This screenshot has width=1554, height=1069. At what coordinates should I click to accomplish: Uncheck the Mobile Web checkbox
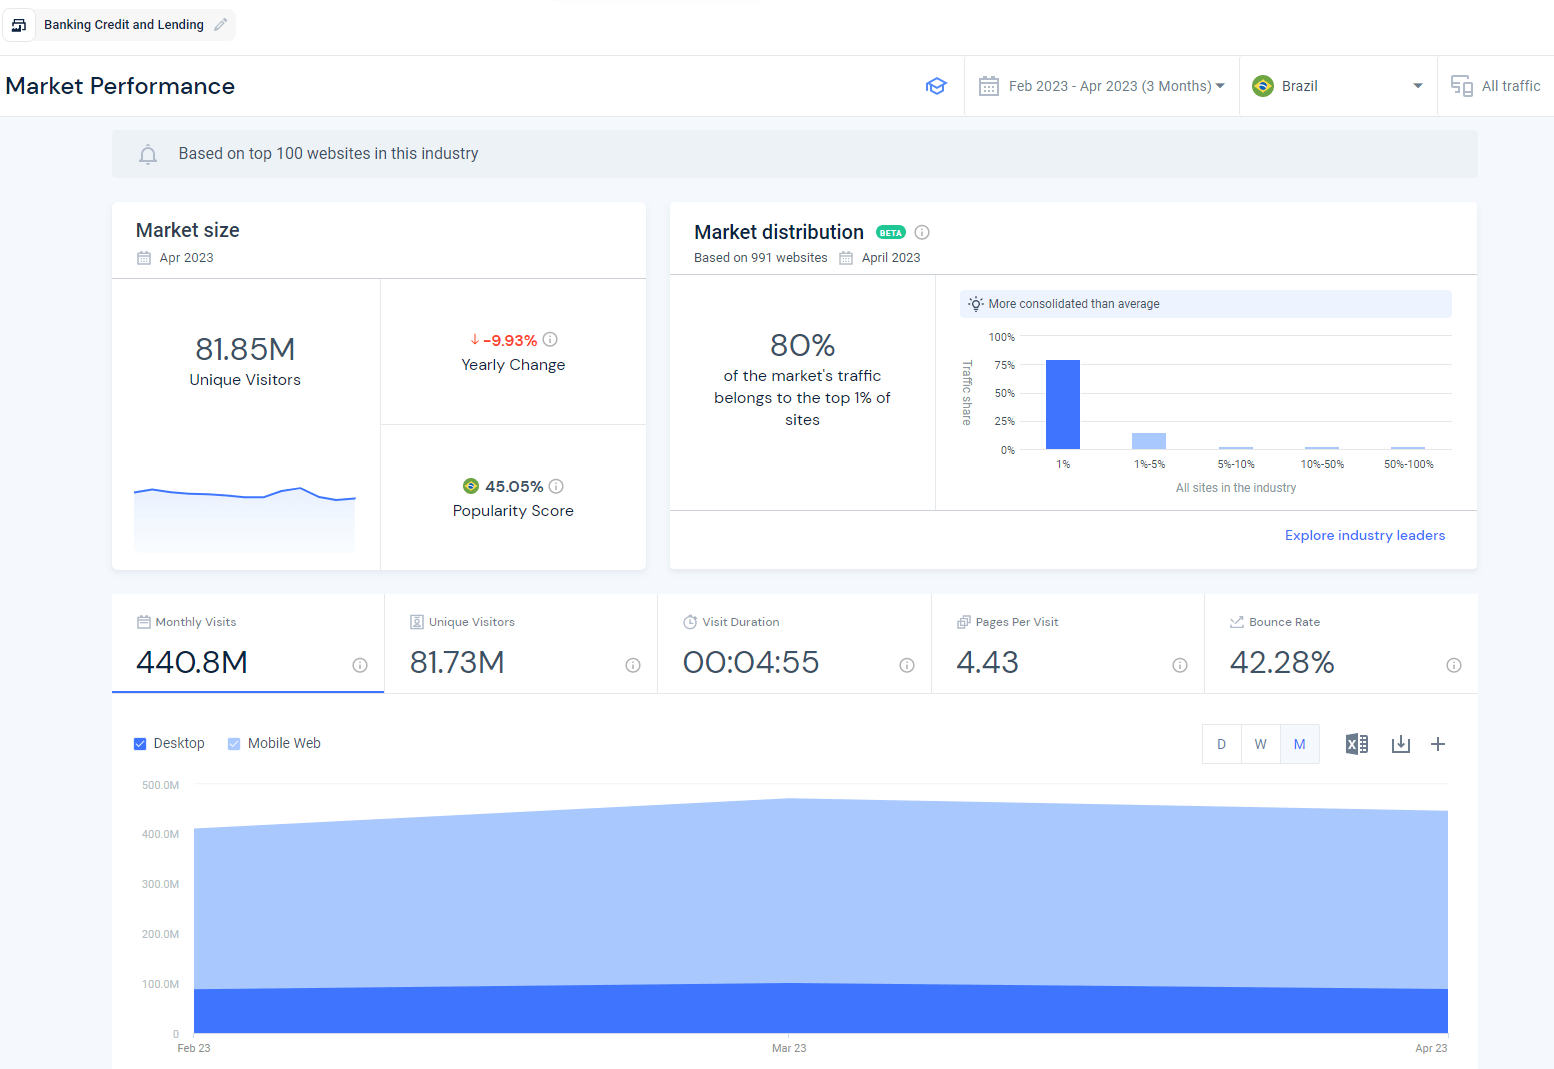pyautogui.click(x=234, y=744)
